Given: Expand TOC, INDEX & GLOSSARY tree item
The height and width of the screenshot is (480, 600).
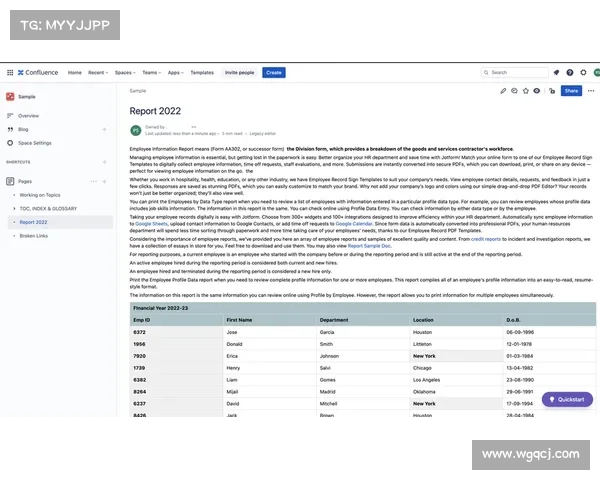Looking at the screenshot, I should (x=15, y=209).
